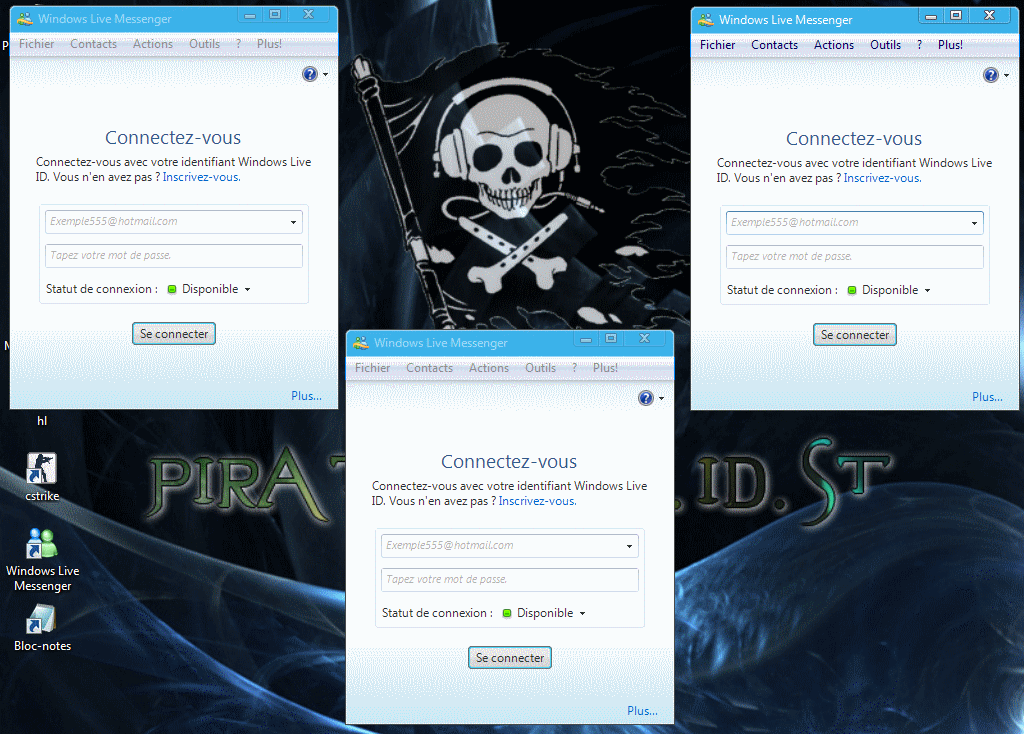Screen dimensions: 1024x734
Task: Click the title bar Messenger icon of the left window
Action: 25,19
